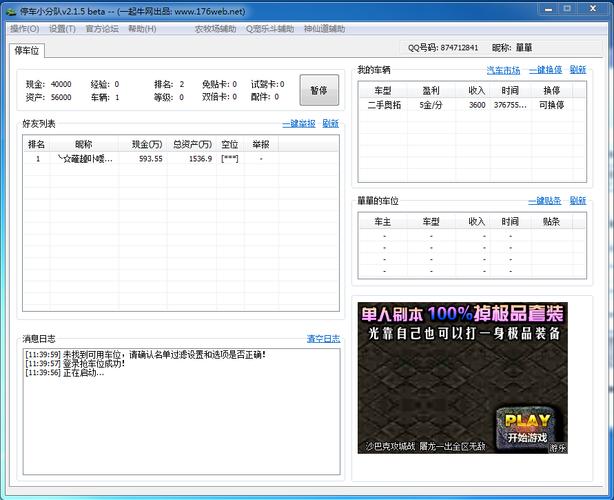Open the 操作(O) menu
This screenshot has width=614, height=500.
25,29
